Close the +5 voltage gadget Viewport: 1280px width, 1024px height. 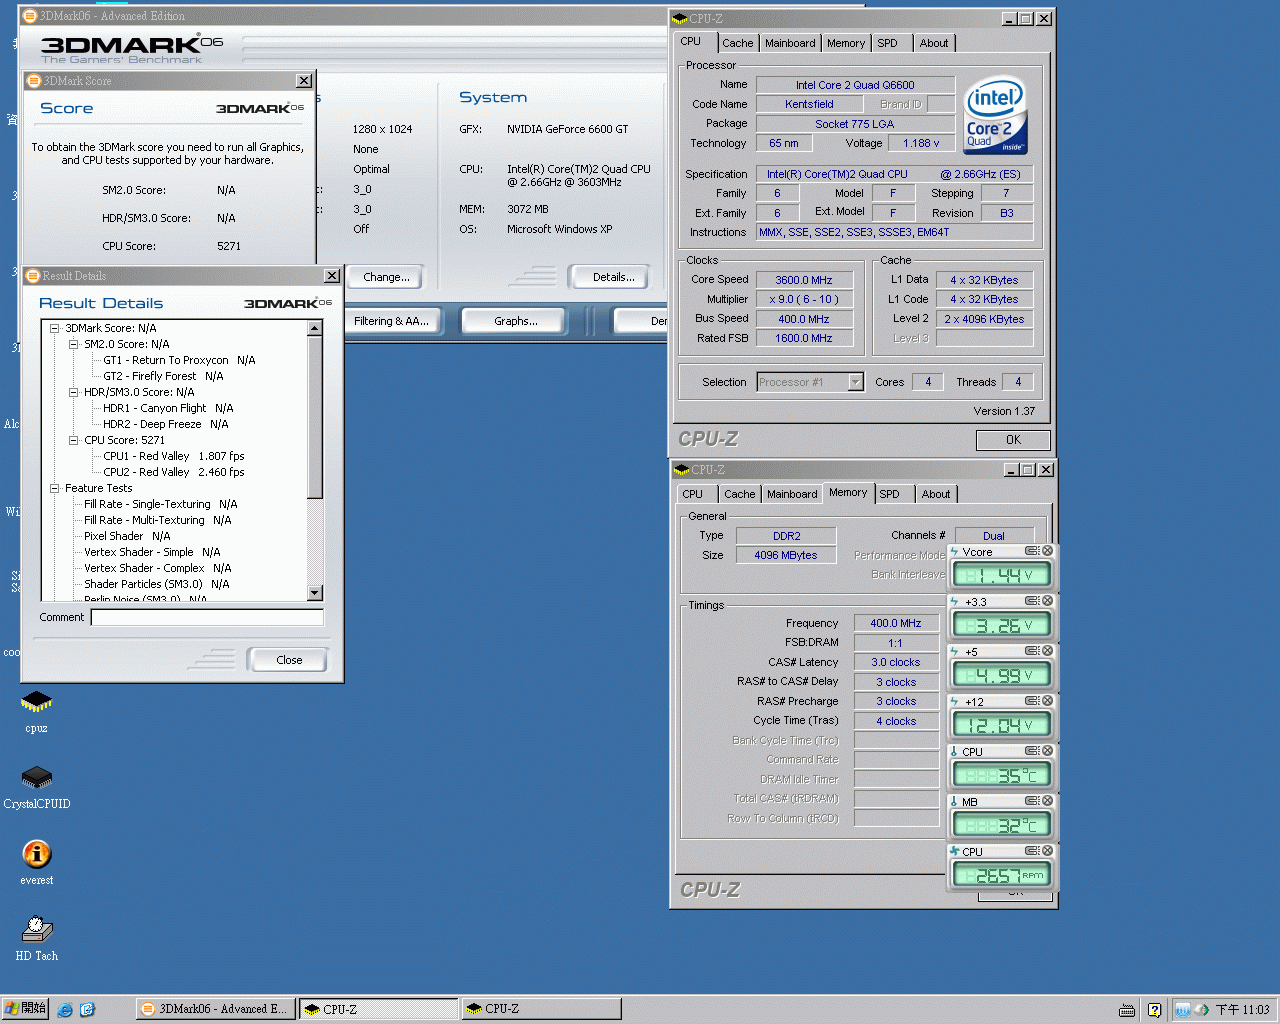pos(1047,651)
